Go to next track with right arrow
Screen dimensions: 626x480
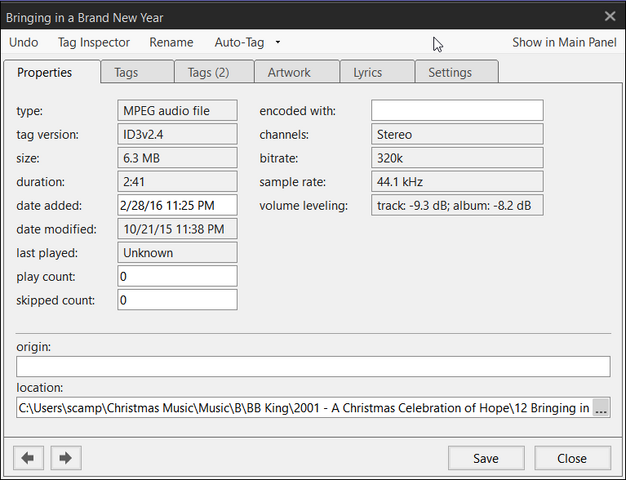pos(66,458)
